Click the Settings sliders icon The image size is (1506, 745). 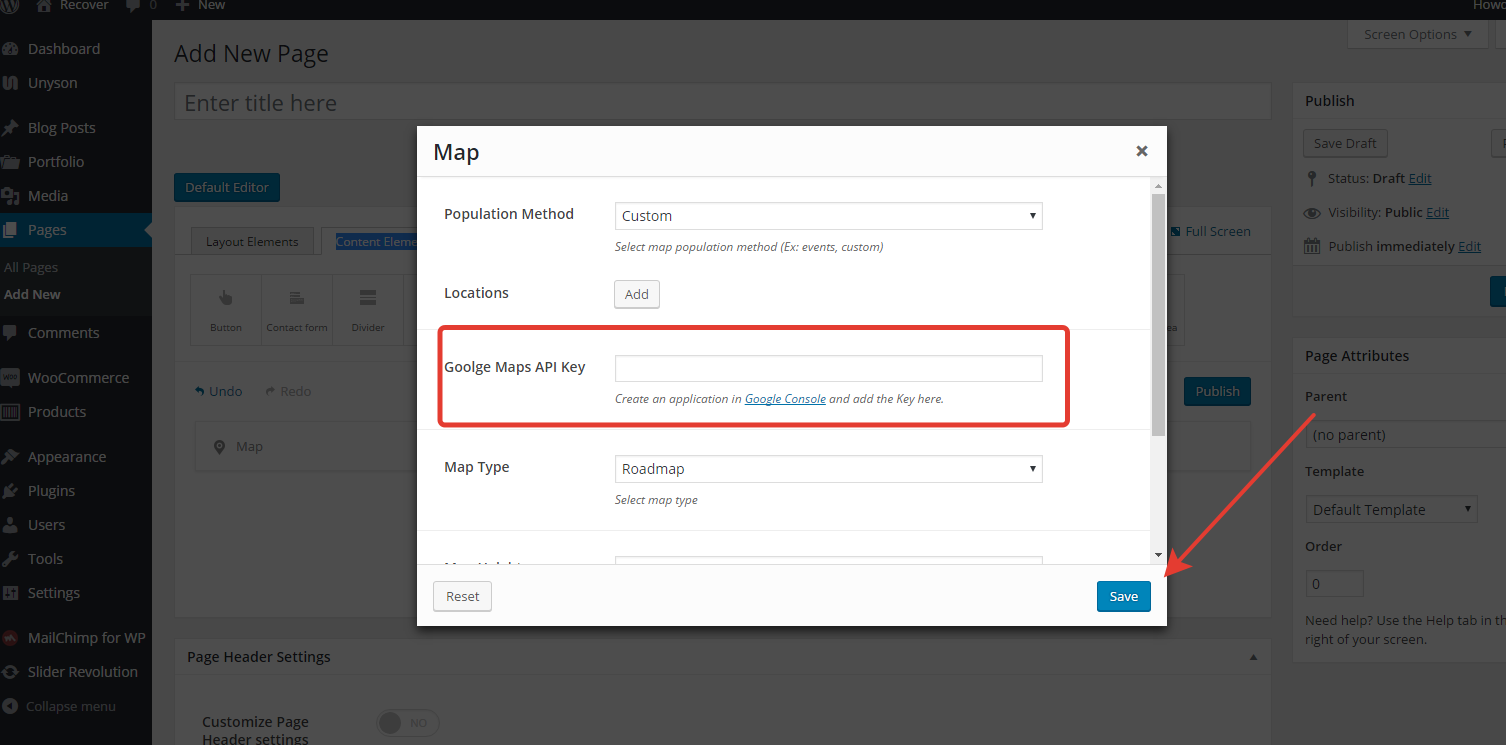click(x=10, y=593)
